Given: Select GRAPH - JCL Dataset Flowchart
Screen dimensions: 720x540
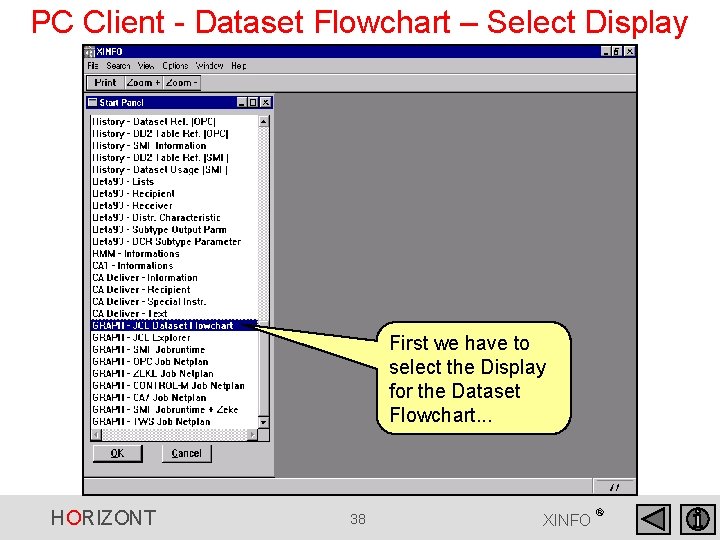Looking at the screenshot, I should coord(174,325).
